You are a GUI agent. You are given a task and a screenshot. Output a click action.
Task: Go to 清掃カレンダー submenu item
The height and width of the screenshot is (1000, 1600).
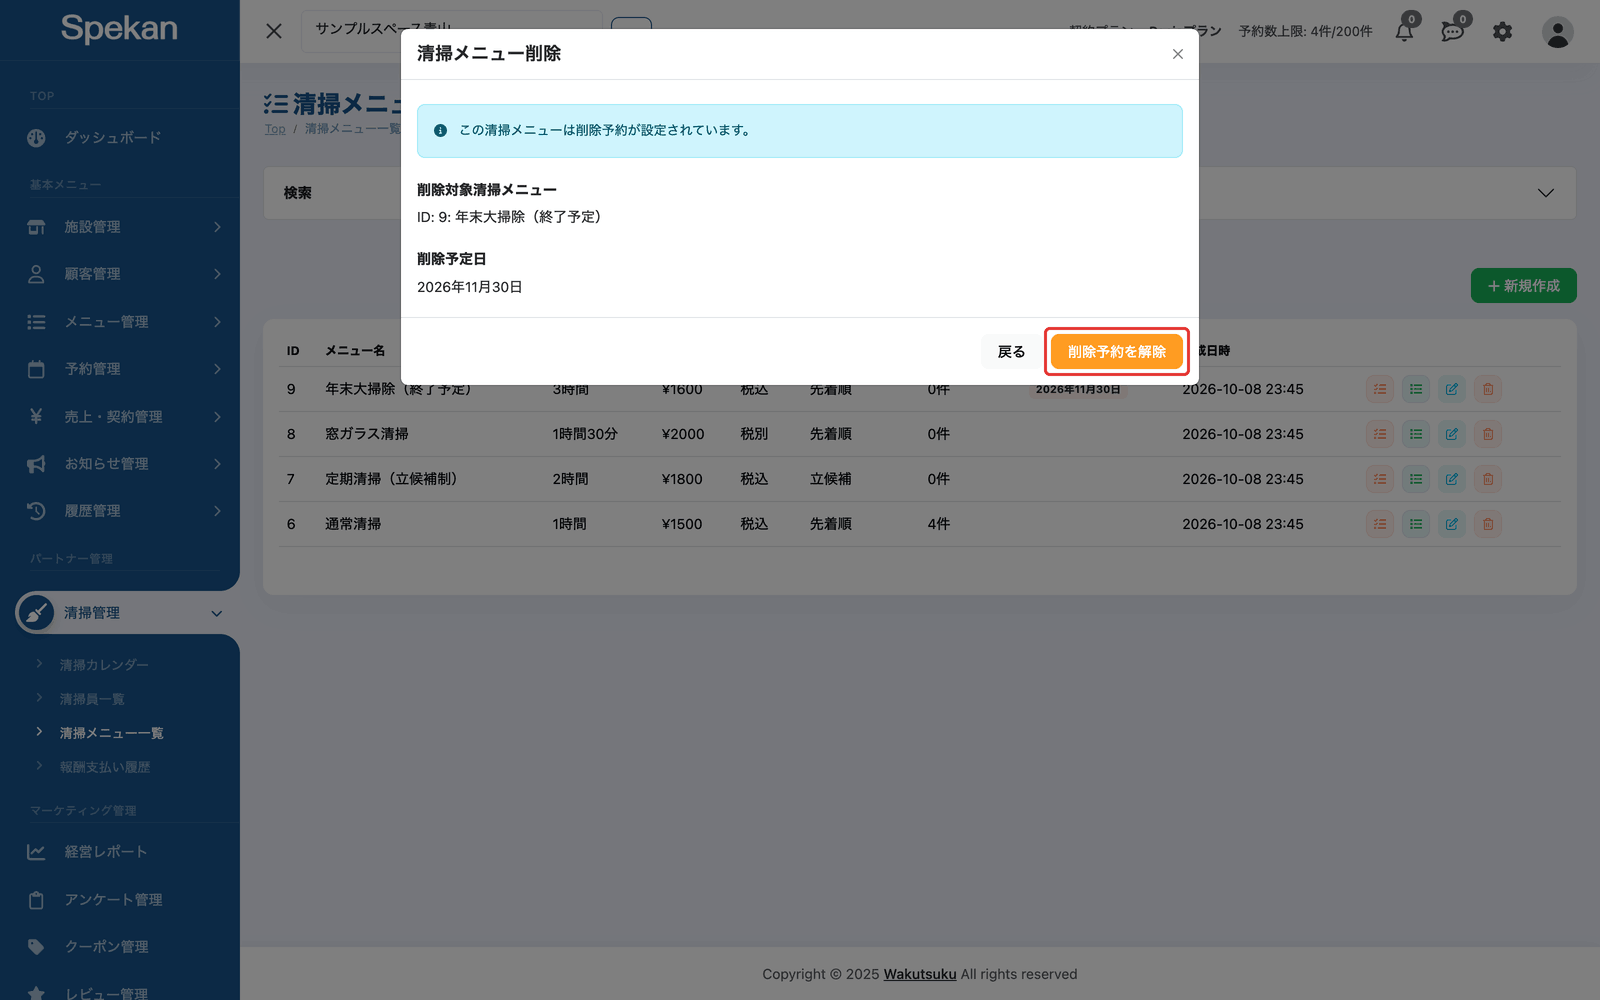[x=104, y=665]
